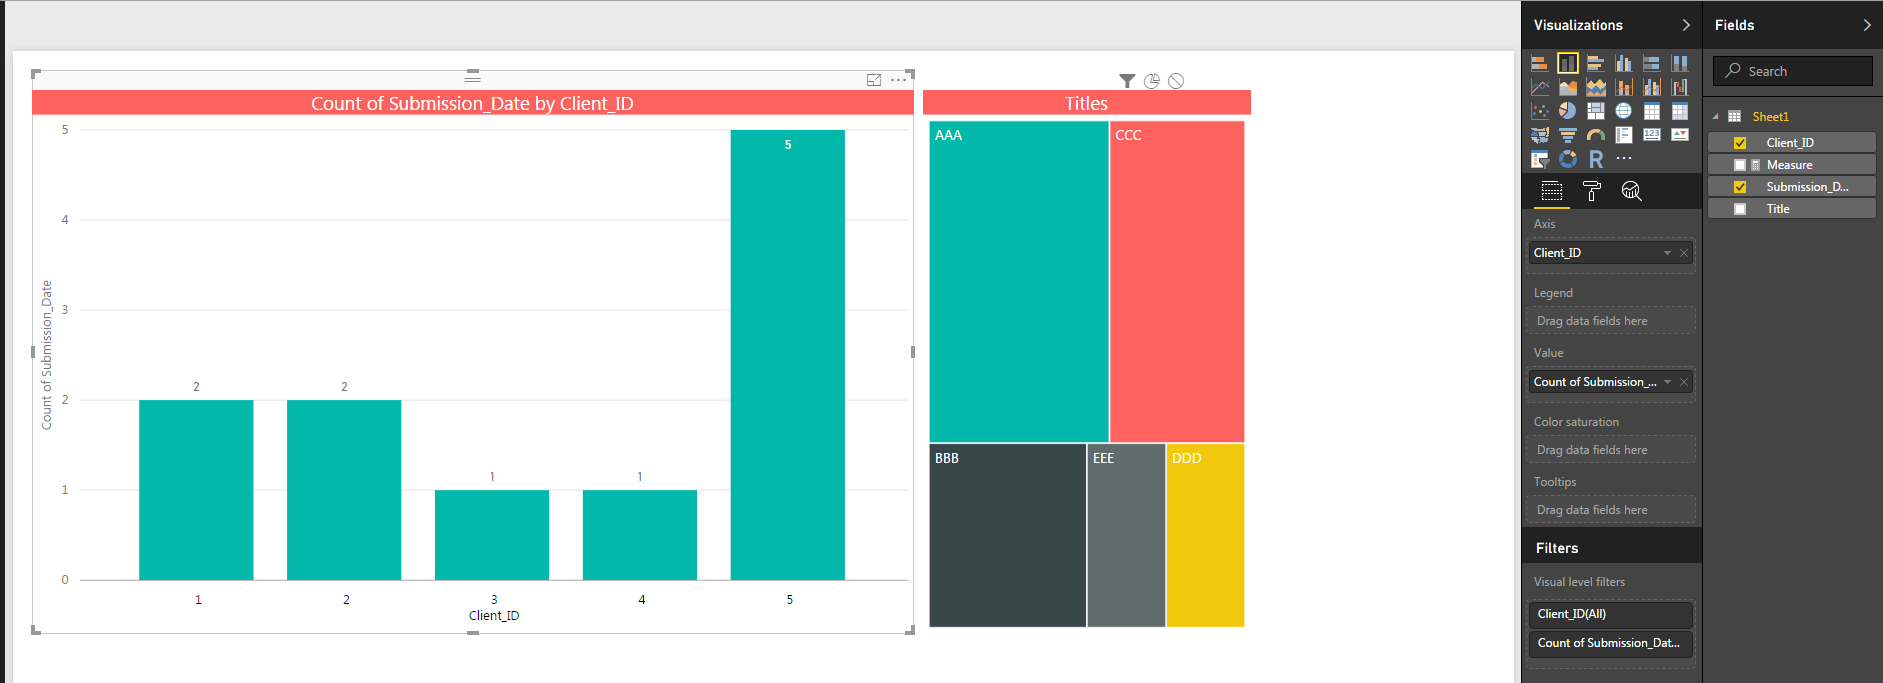
Task: Select the AAA tile in the treemap
Action: point(1019,282)
